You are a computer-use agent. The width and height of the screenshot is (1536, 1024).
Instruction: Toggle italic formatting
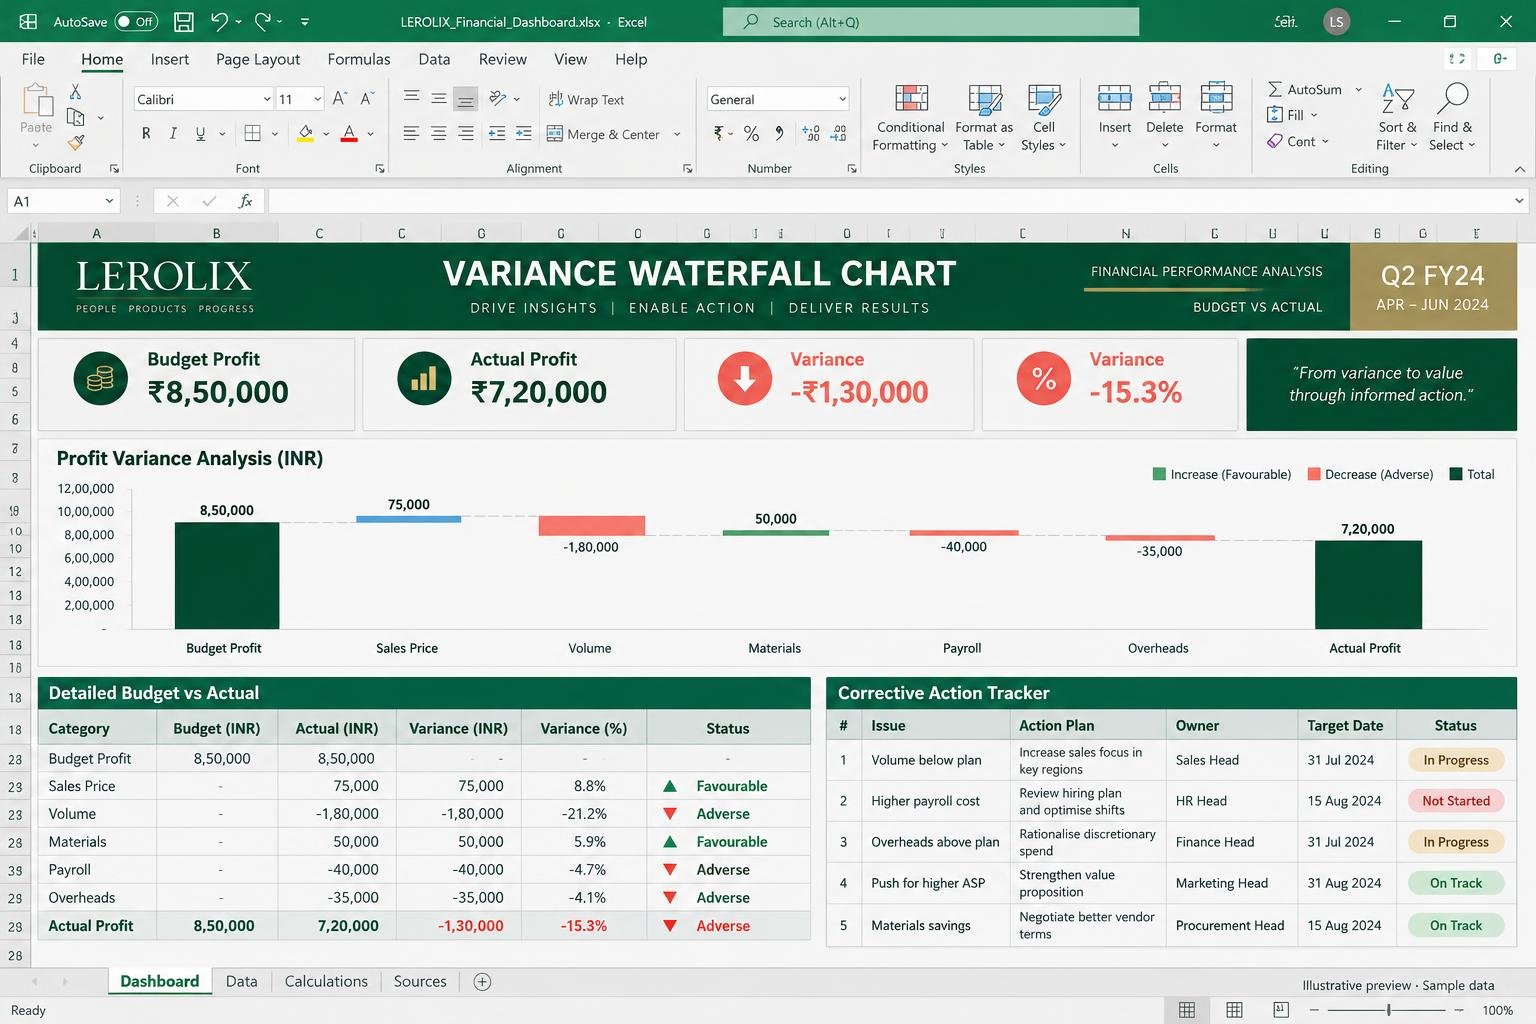pos(173,133)
